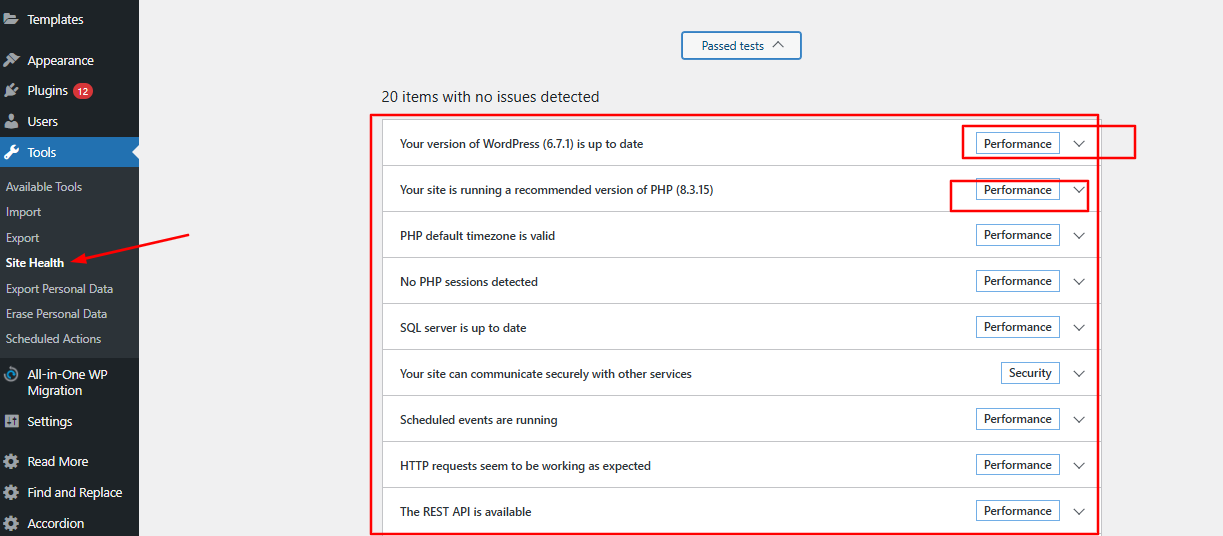Click the Users person icon
The image size is (1223, 536).
tap(11, 121)
